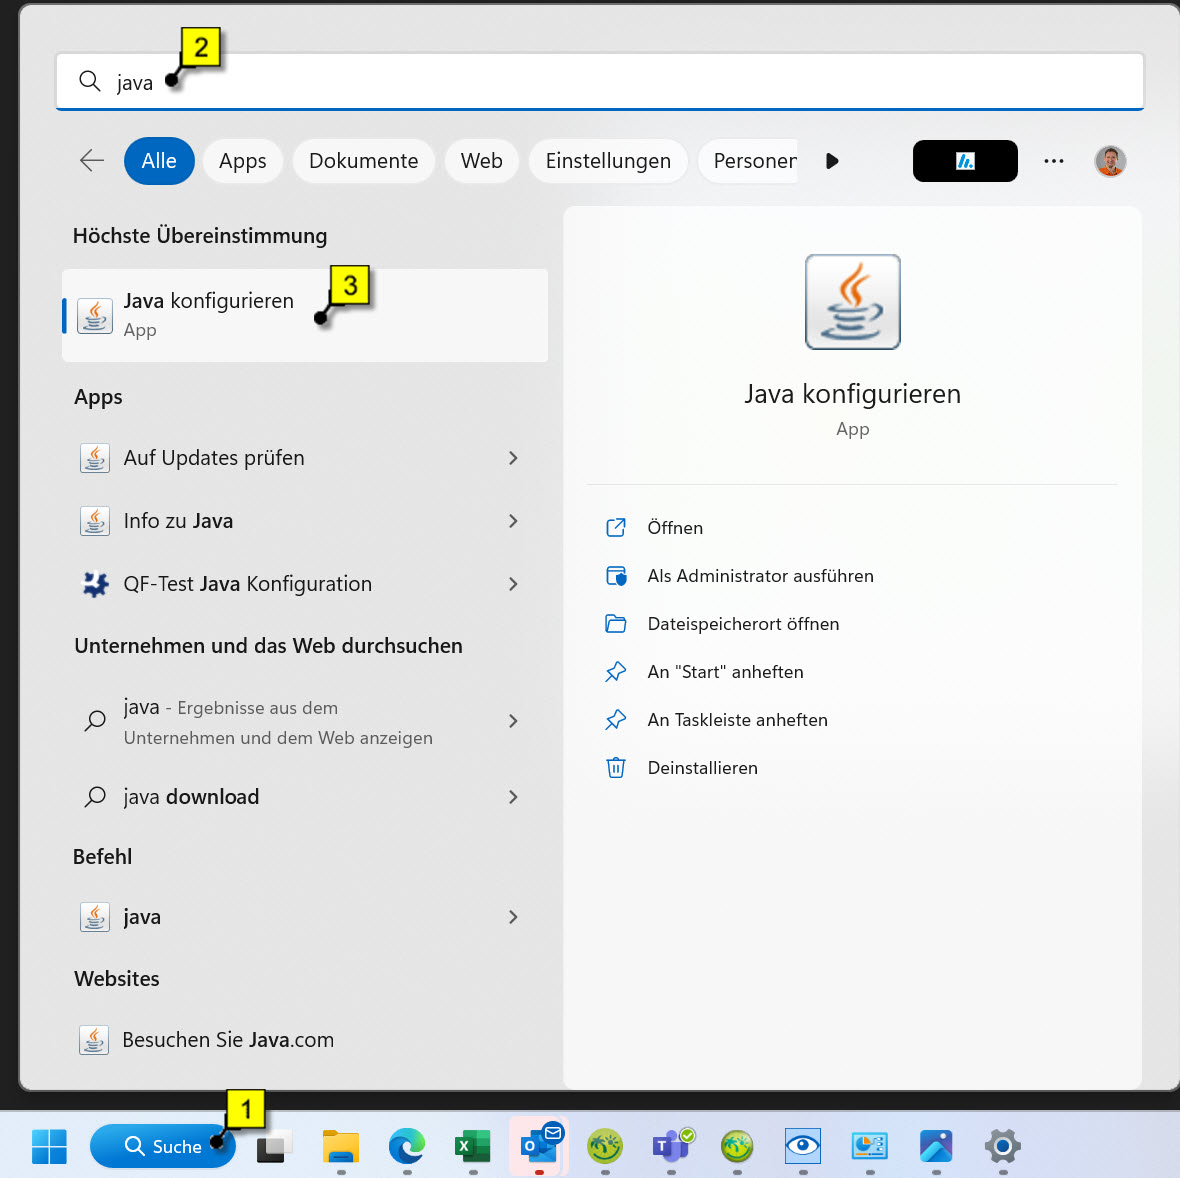Open the three-dots more options menu
This screenshot has width=1180, height=1178.
(x=1054, y=161)
